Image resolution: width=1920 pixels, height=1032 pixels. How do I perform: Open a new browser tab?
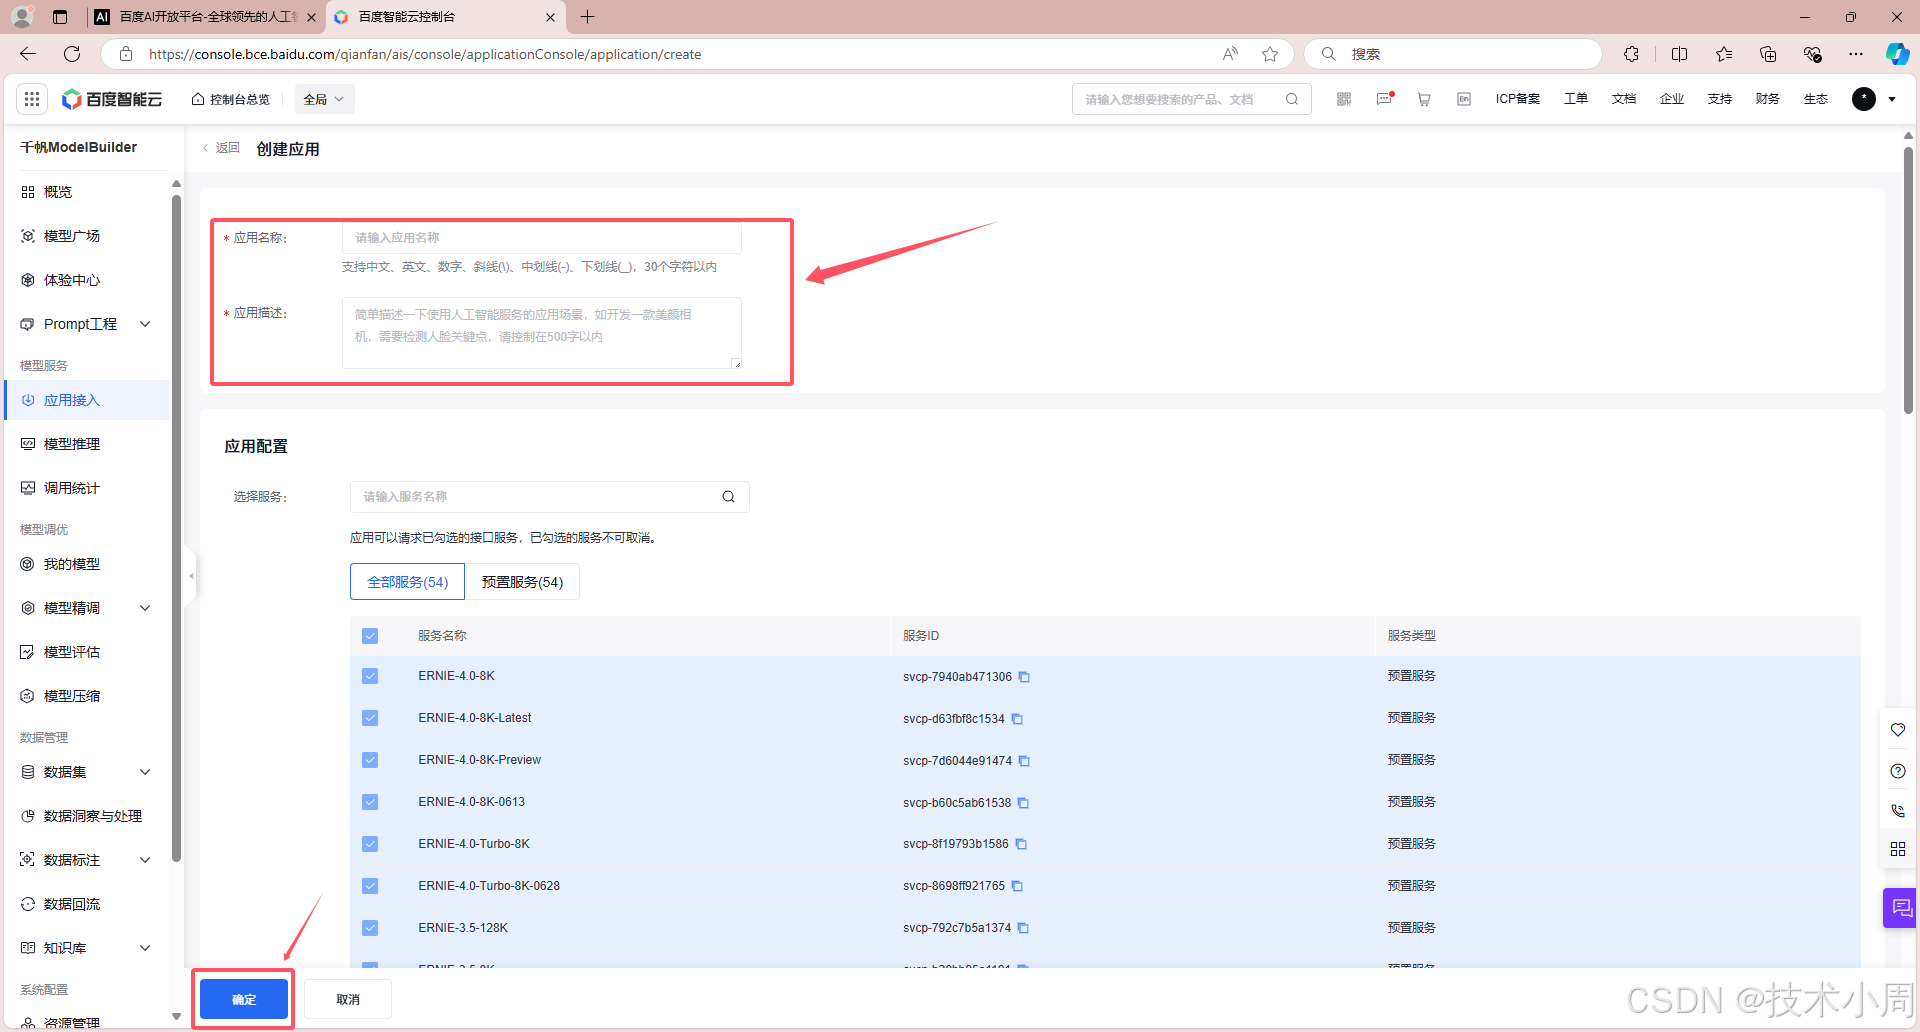[587, 17]
